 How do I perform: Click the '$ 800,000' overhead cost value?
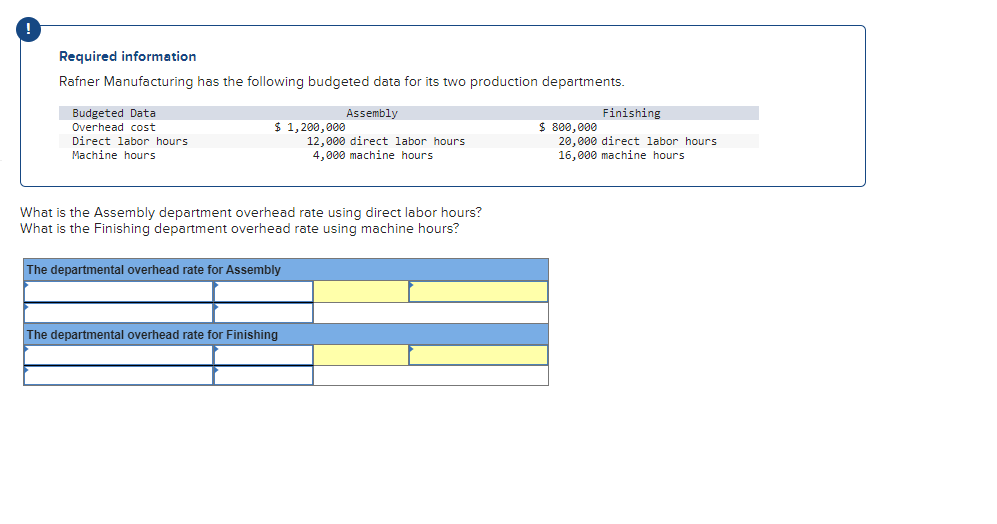pyautogui.click(x=568, y=127)
